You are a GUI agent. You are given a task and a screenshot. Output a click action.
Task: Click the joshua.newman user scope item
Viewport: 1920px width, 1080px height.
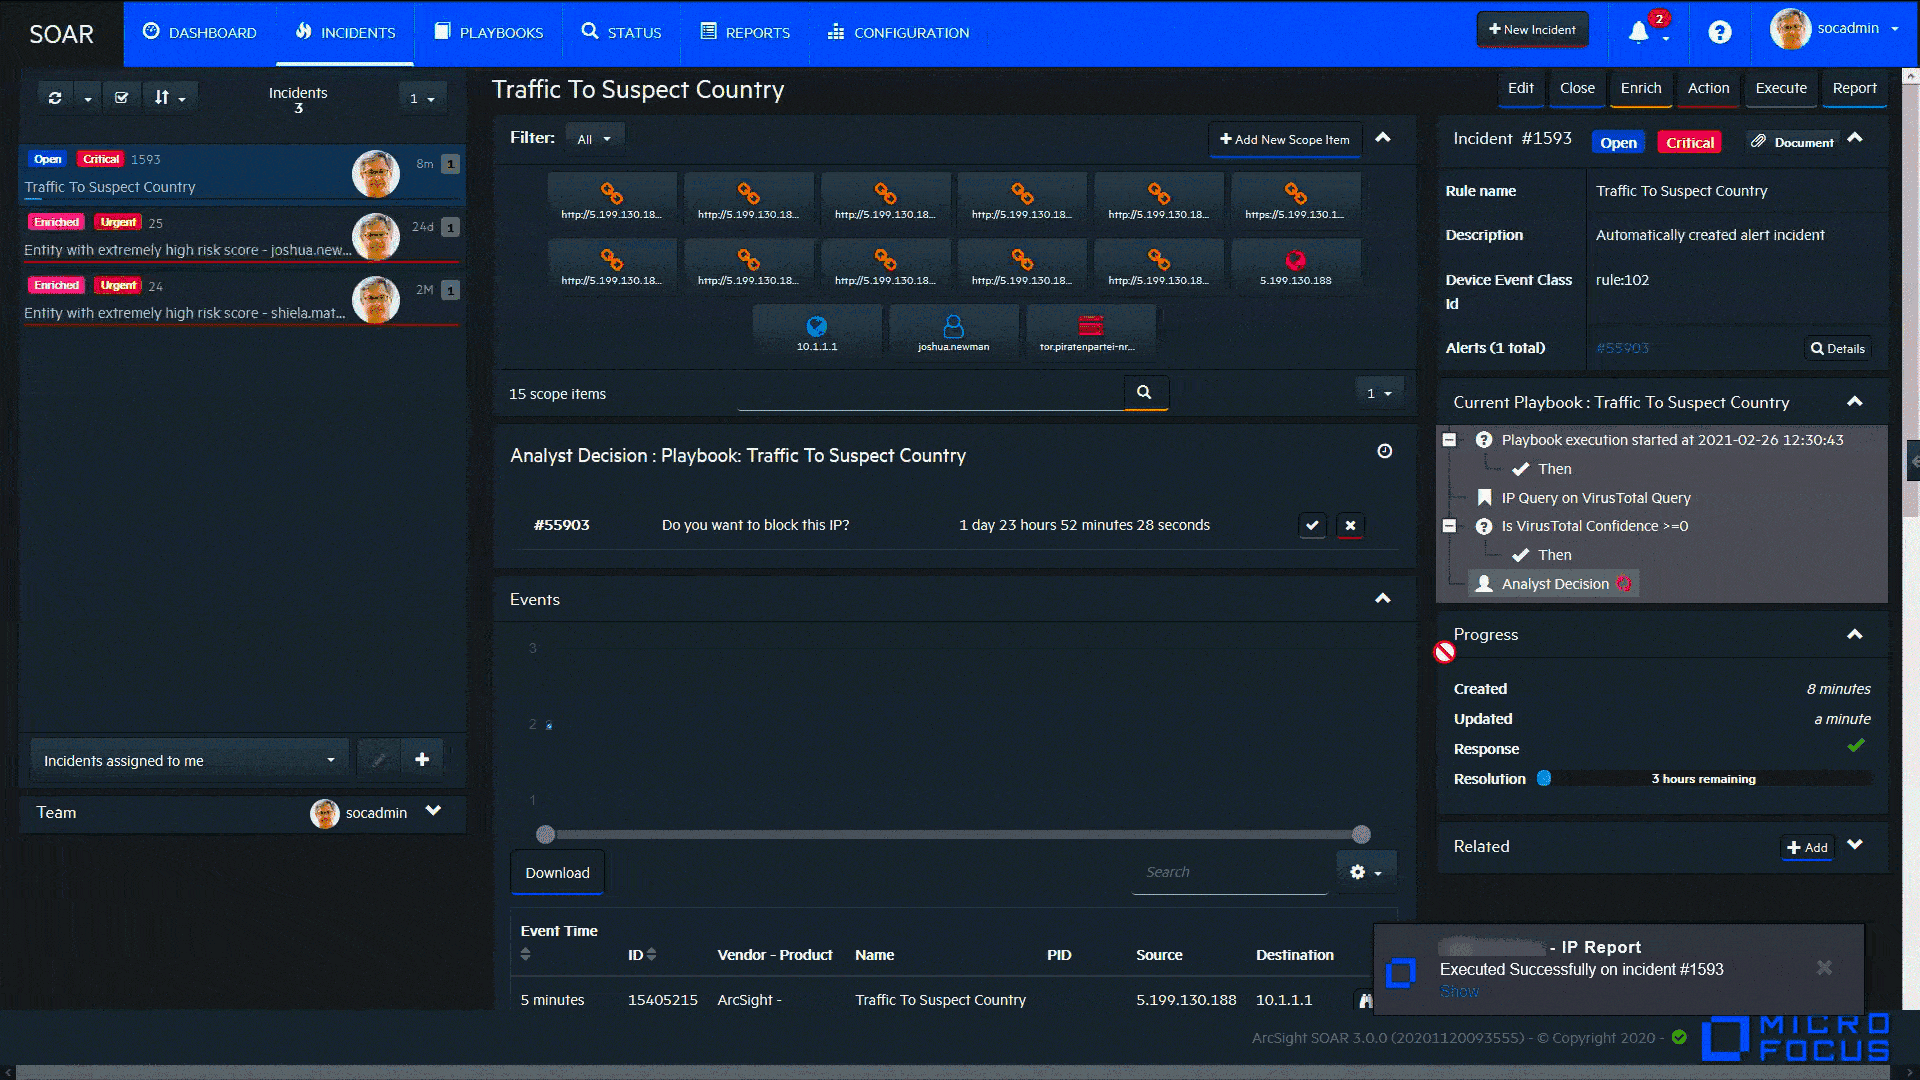coord(953,332)
